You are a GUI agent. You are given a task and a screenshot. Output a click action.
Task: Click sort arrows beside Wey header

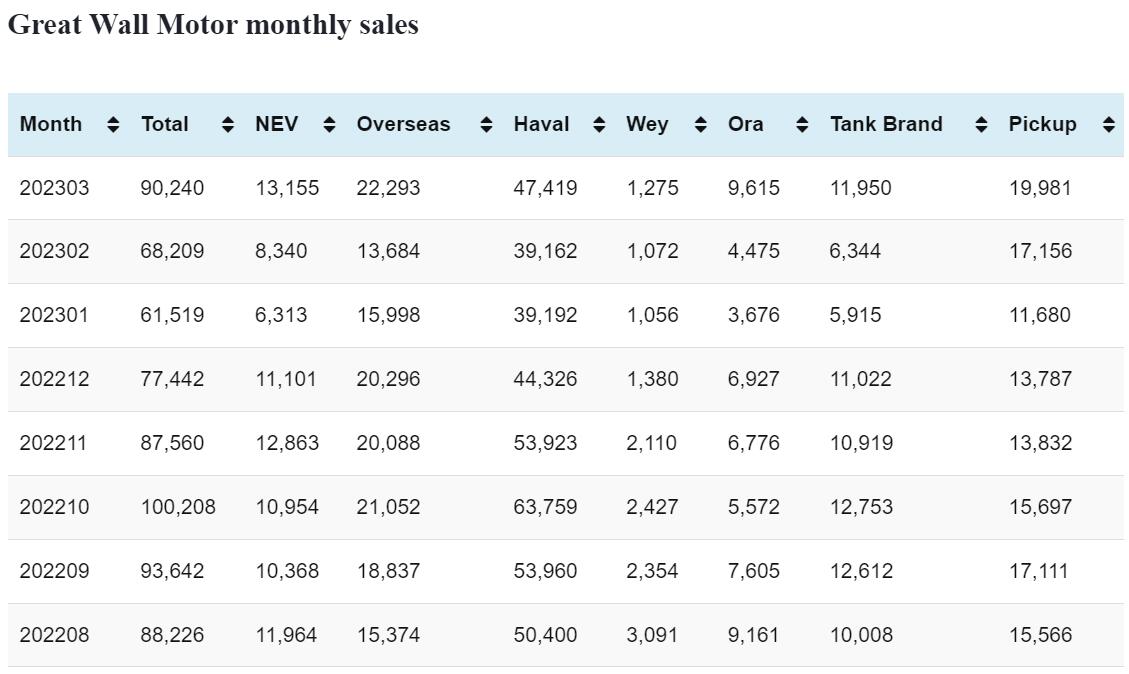[700, 125]
